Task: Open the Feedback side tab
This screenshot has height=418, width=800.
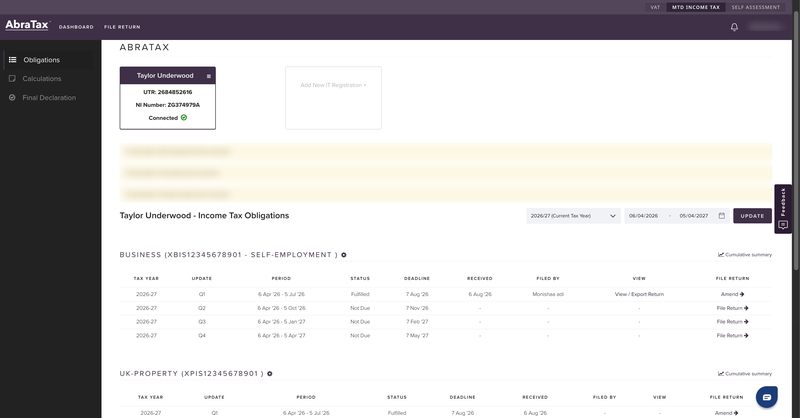Action: pos(783,209)
